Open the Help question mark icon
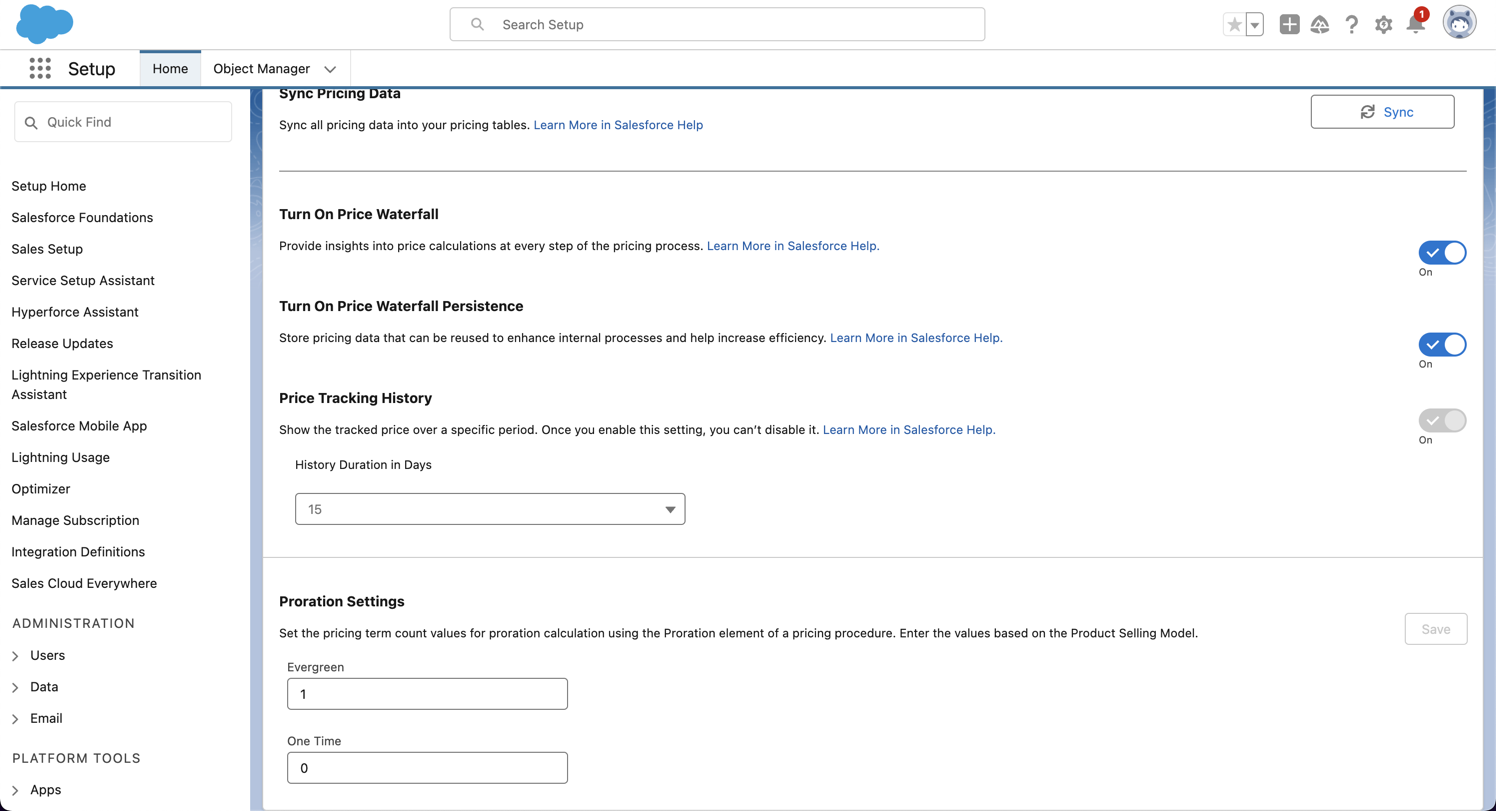This screenshot has height=811, width=1496. tap(1351, 24)
